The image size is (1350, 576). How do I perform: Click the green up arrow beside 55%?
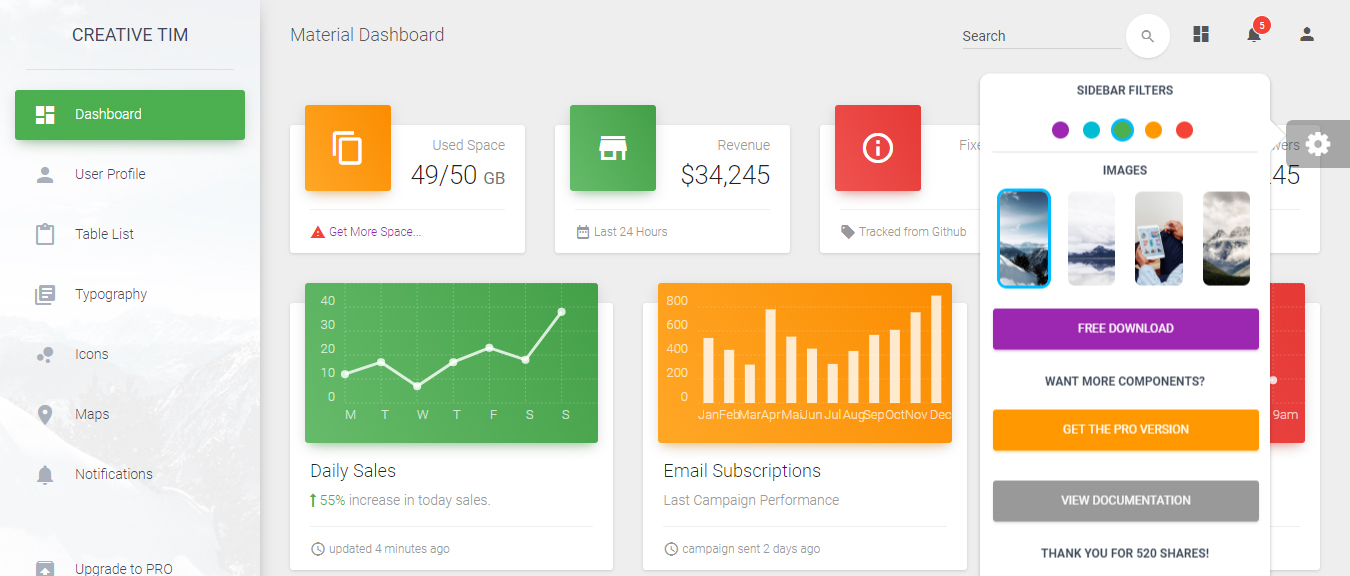pyautogui.click(x=313, y=500)
